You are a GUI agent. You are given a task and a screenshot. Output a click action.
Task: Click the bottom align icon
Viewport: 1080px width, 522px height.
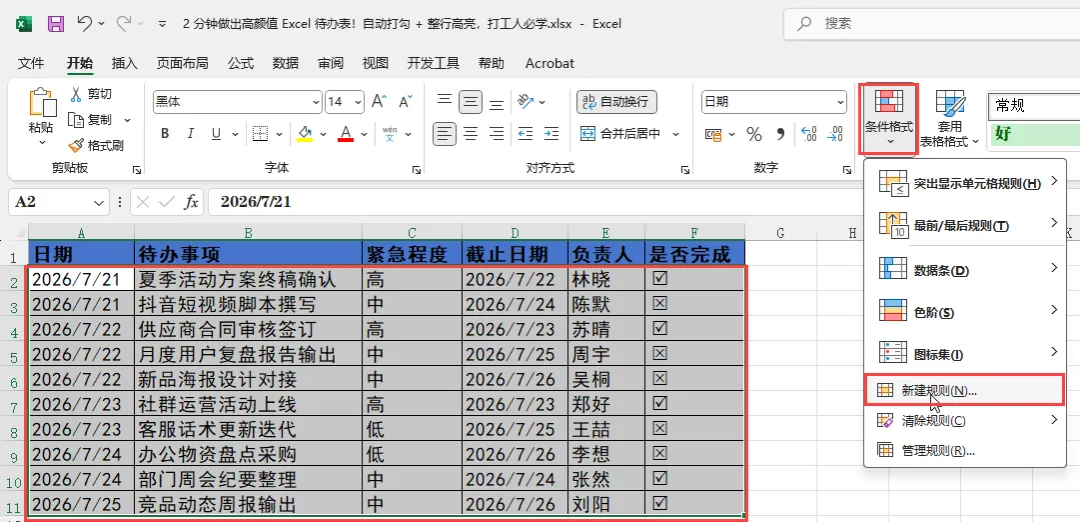[496, 103]
